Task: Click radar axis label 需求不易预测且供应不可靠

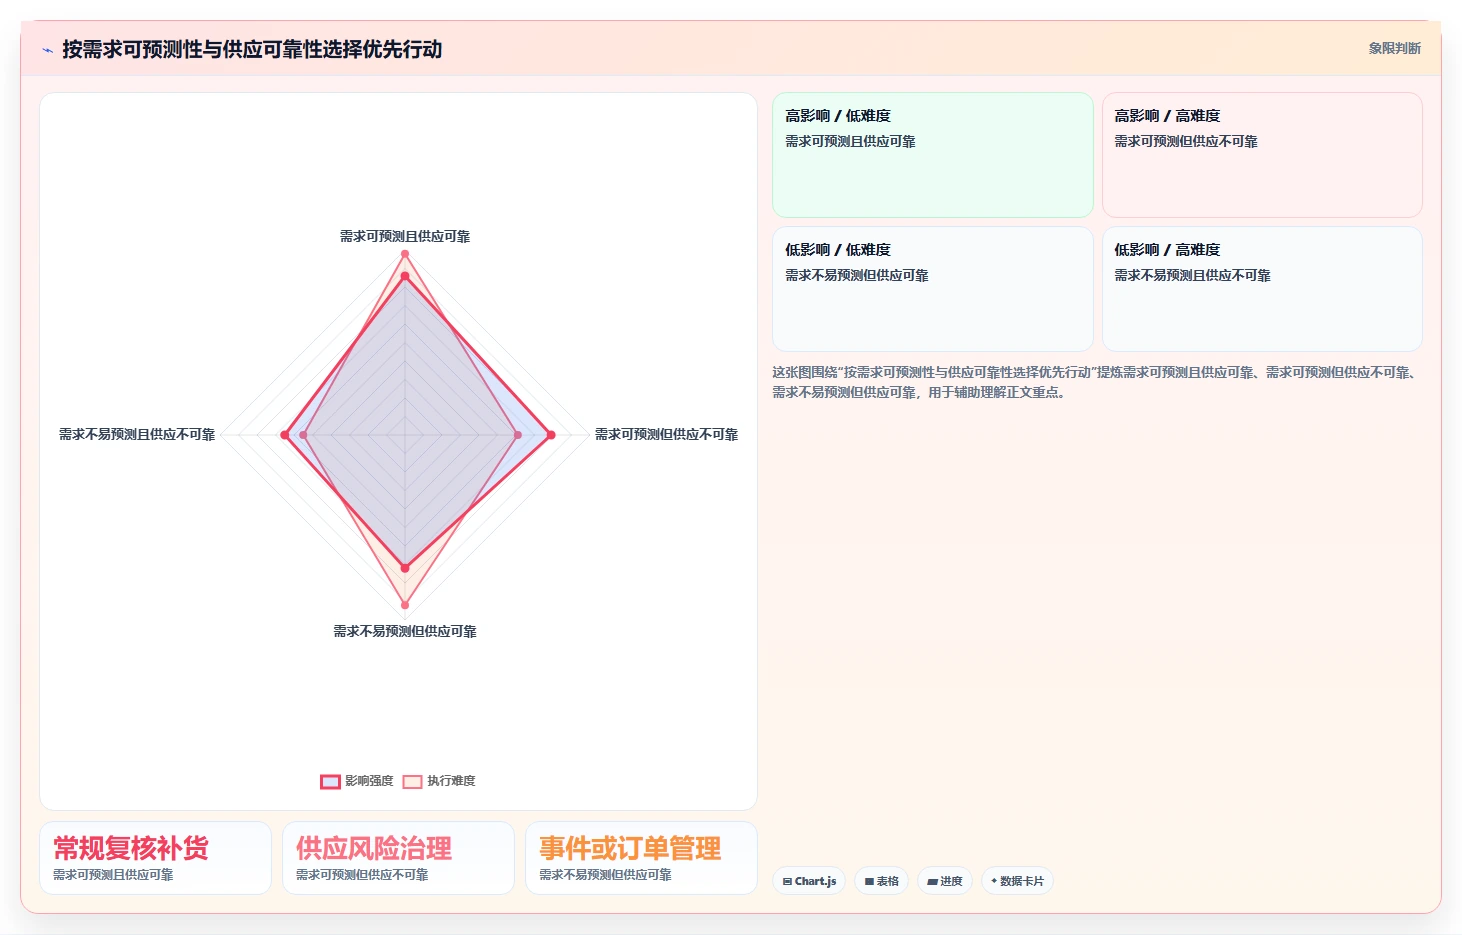Action: (137, 435)
